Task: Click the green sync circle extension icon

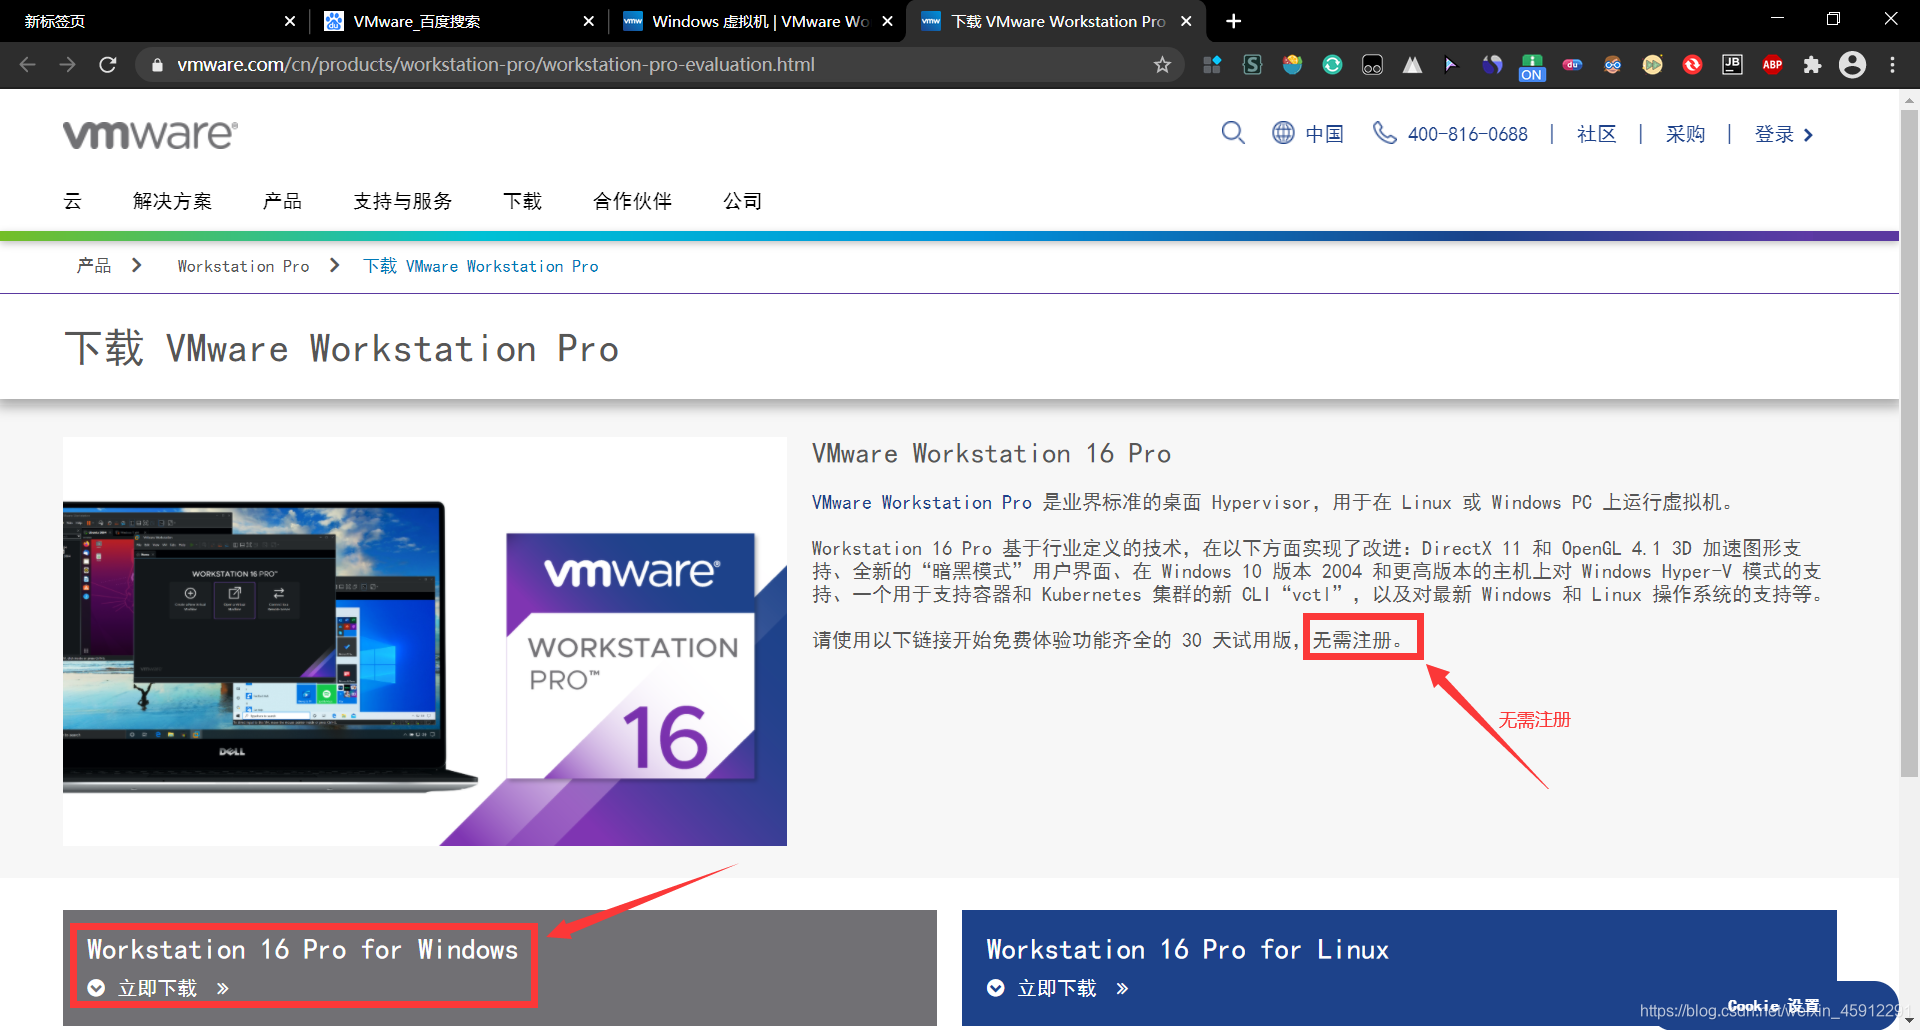Action: pos(1332,65)
